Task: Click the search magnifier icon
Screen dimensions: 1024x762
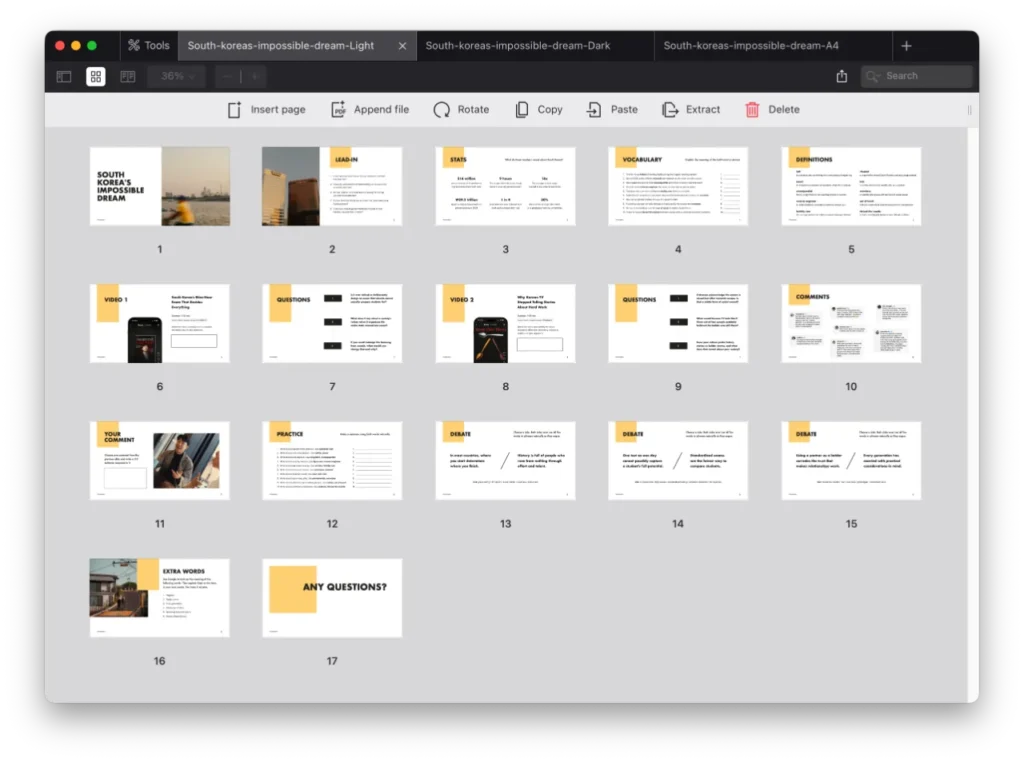Action: tap(872, 76)
